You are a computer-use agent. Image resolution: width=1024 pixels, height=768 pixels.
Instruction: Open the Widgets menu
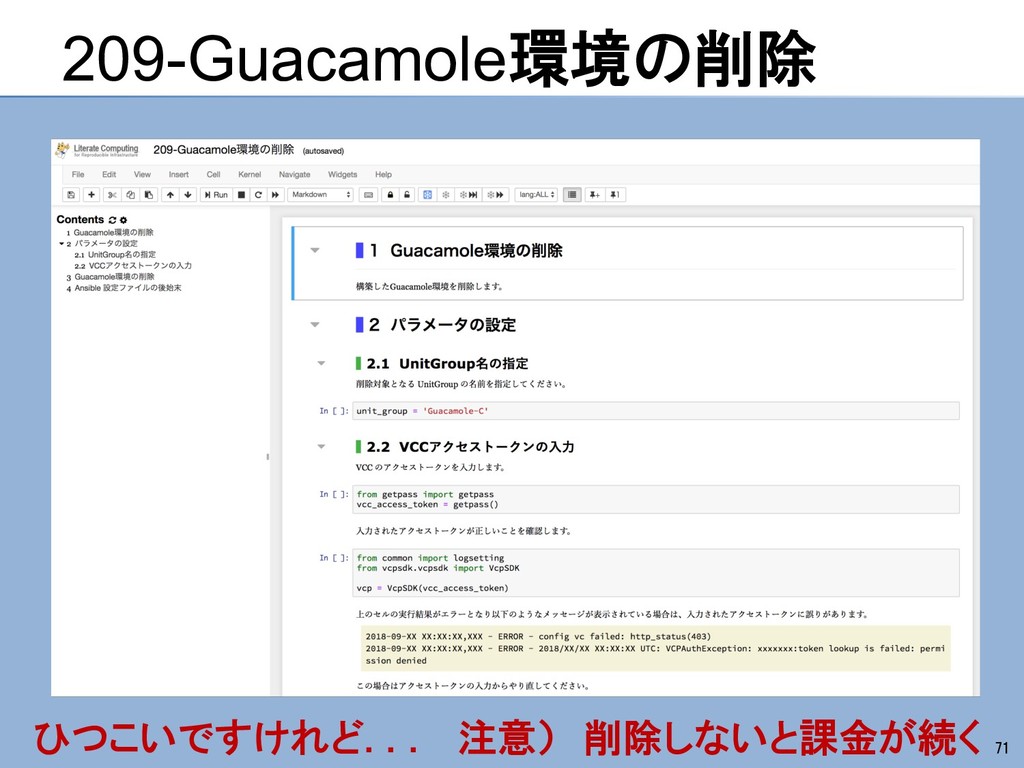(342, 174)
